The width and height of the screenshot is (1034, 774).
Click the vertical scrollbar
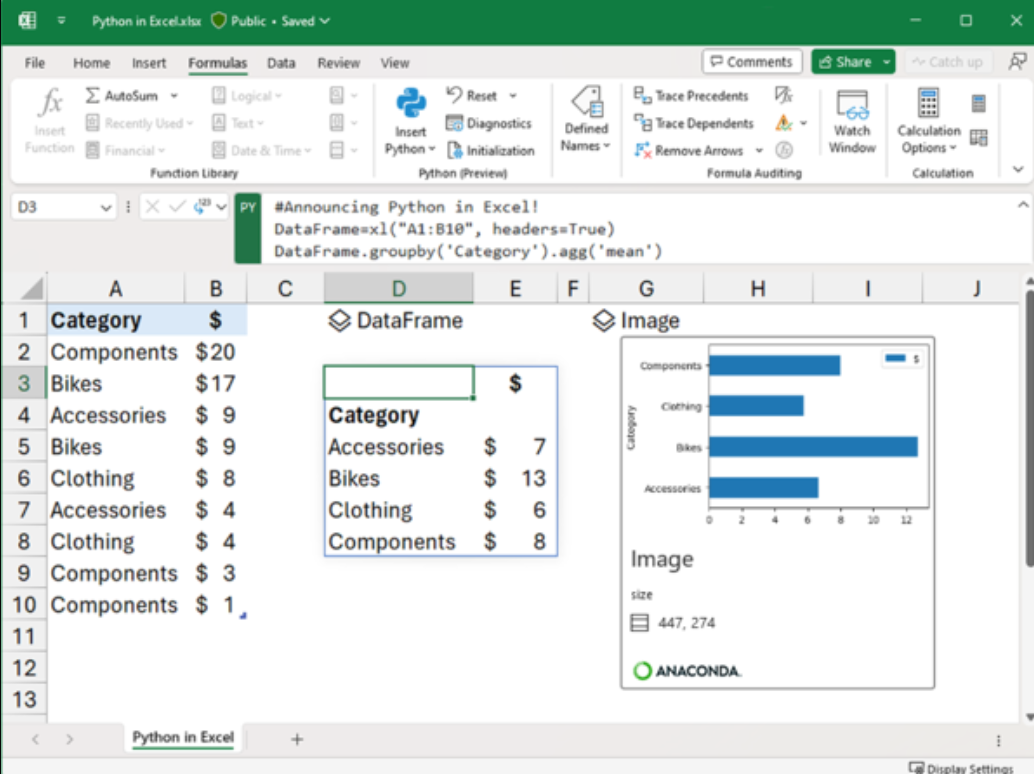click(x=1029, y=427)
